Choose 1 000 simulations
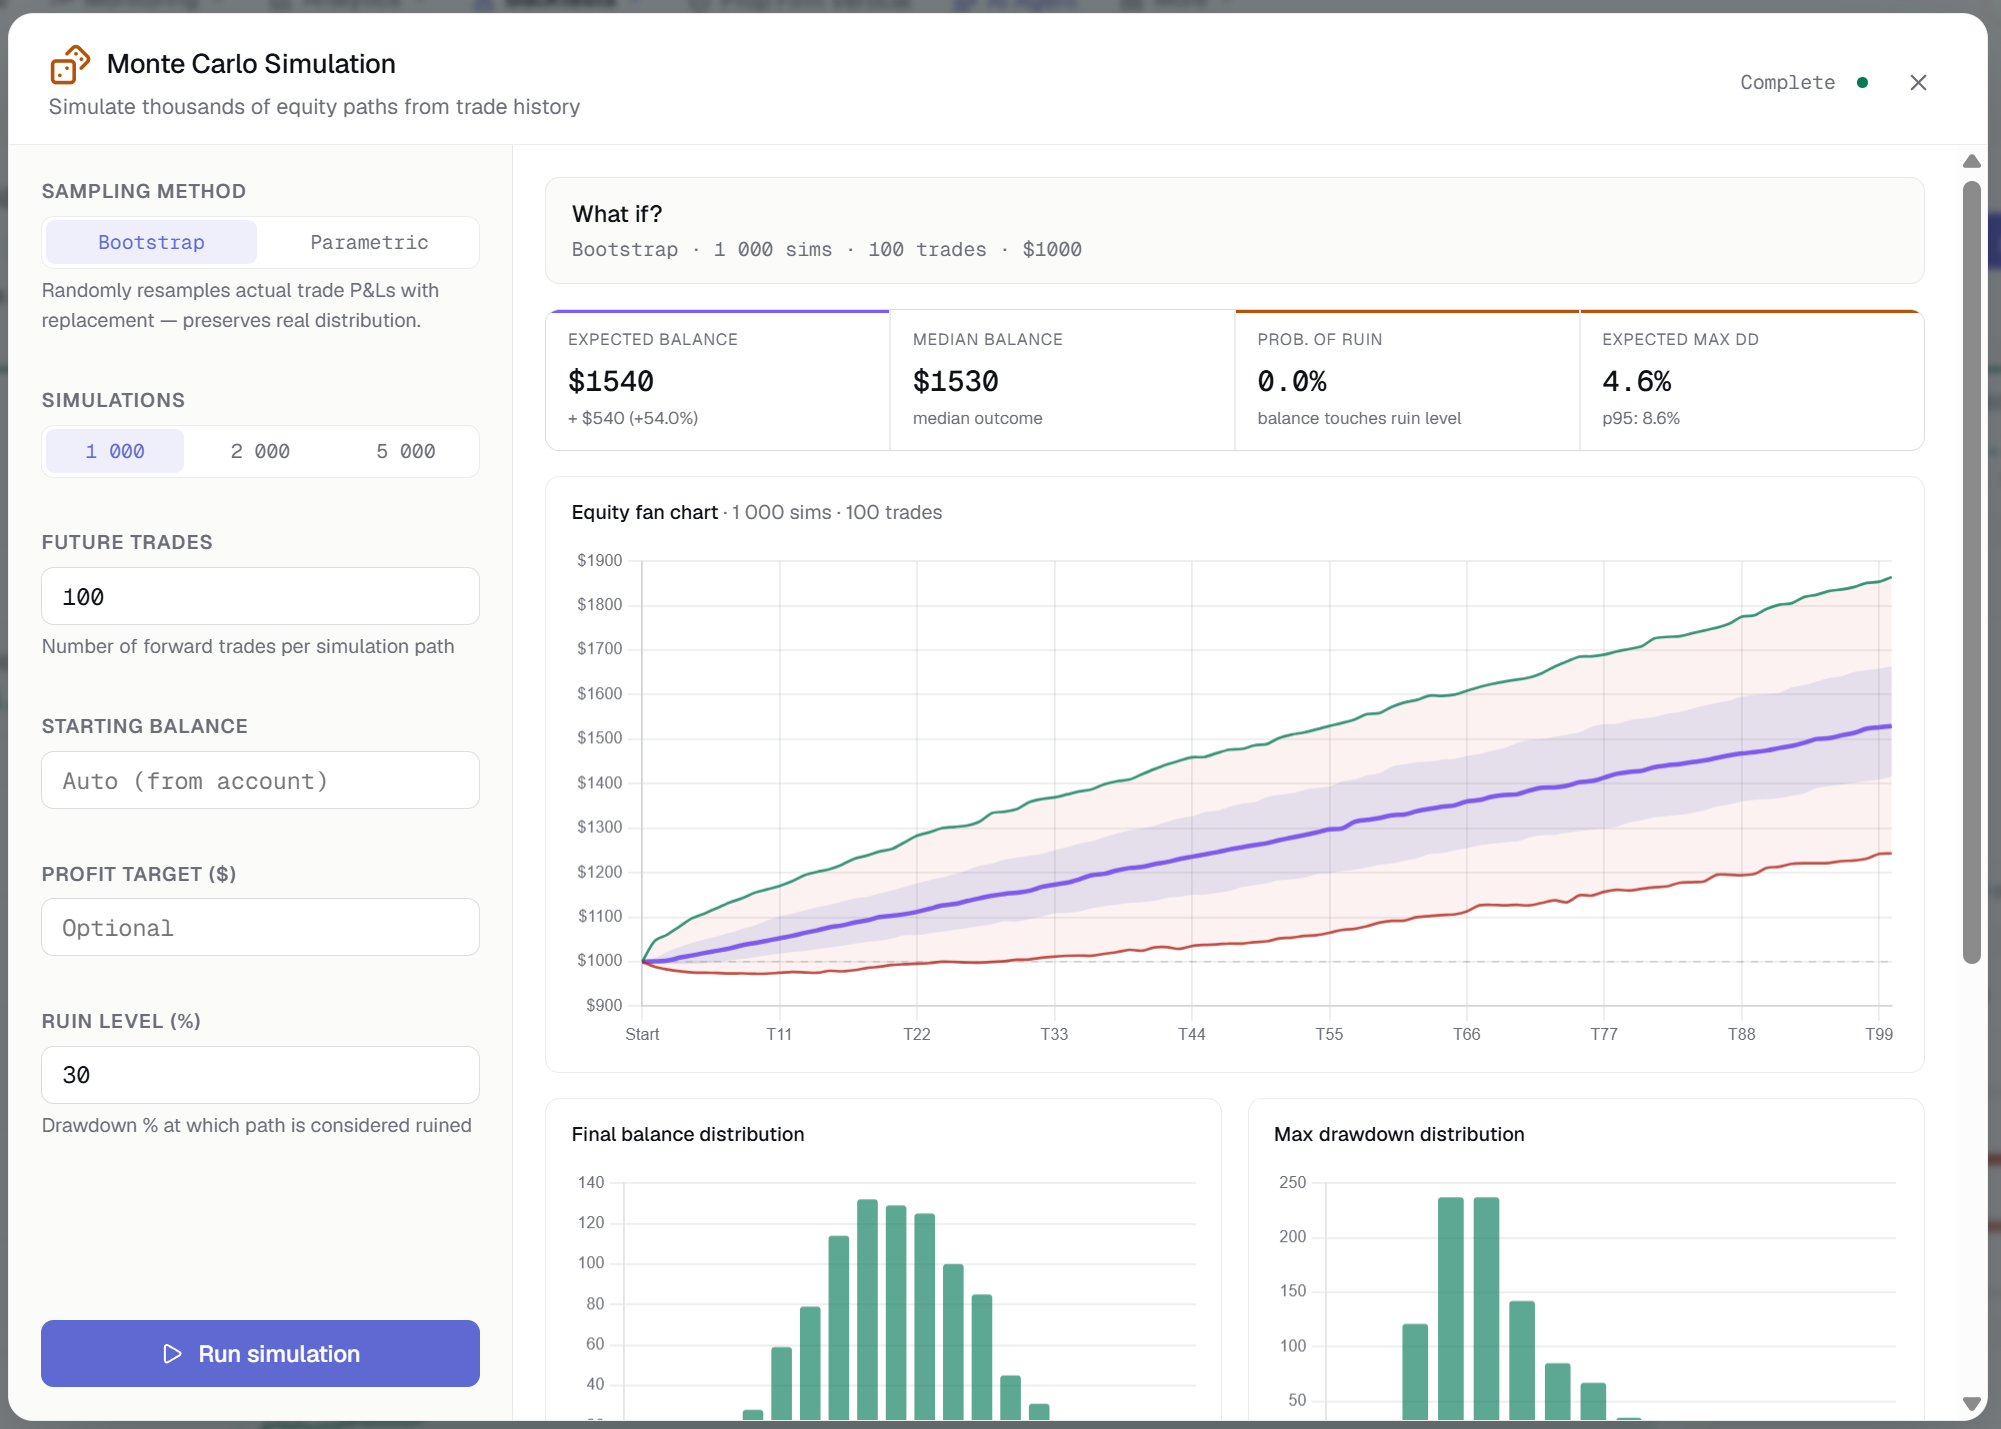 [x=115, y=451]
